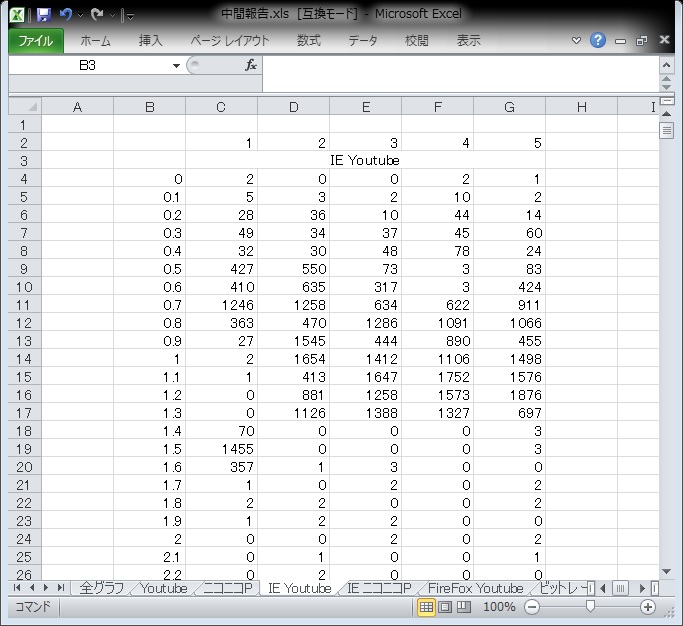
Task: Switch to Normal view icon
Action: [x=426, y=607]
